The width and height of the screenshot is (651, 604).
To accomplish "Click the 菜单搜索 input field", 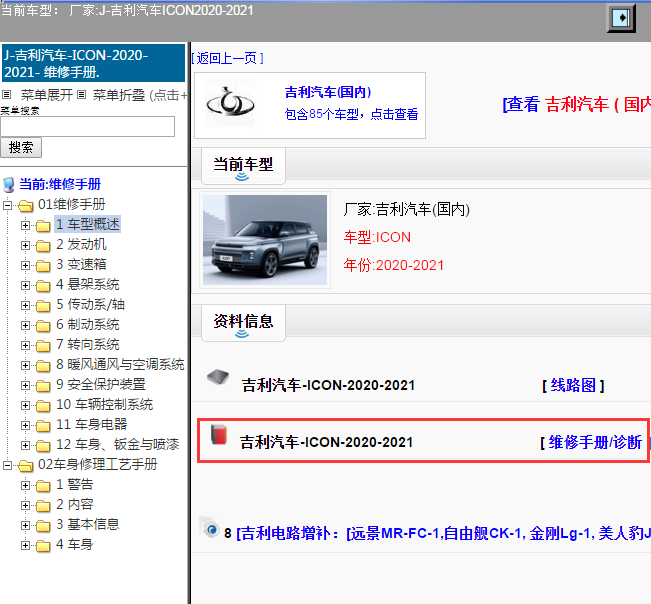I will pos(88,126).
